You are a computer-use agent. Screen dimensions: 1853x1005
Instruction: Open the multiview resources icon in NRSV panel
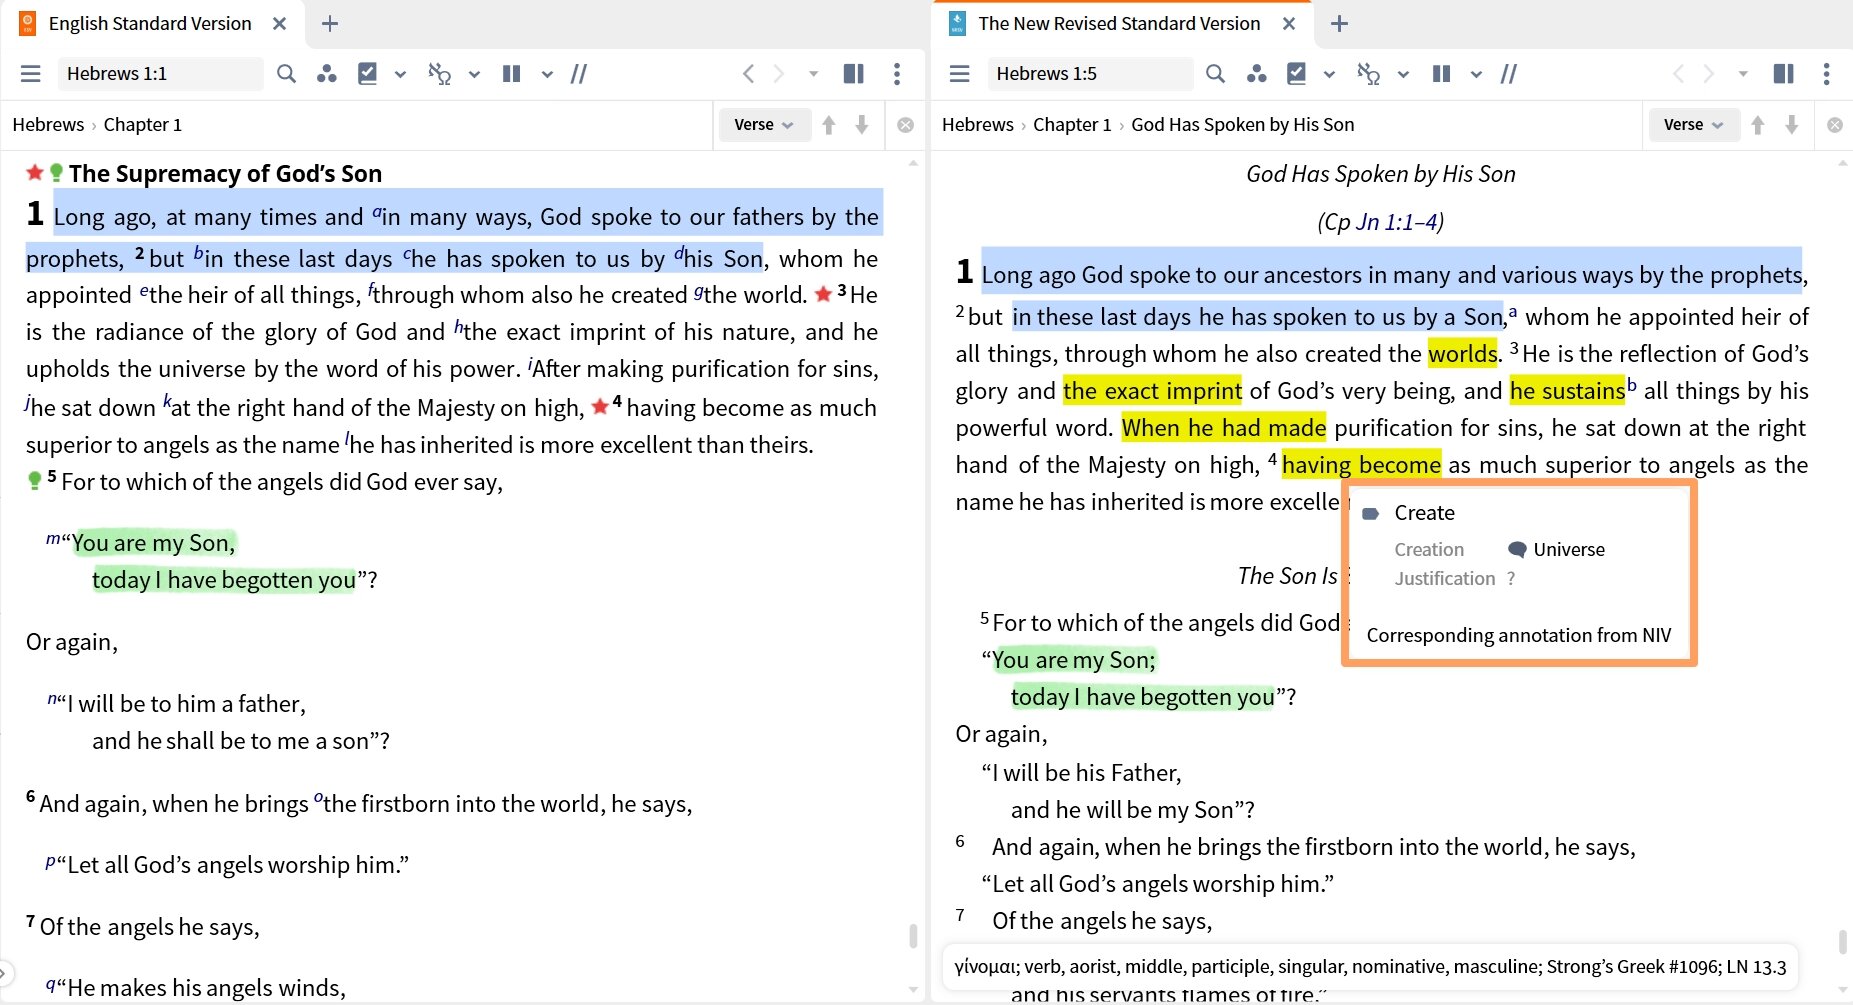pyautogui.click(x=1783, y=74)
